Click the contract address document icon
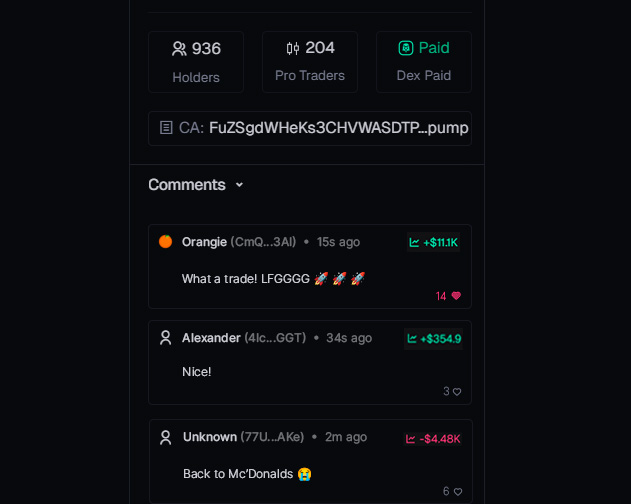631x504 pixels. (166, 128)
